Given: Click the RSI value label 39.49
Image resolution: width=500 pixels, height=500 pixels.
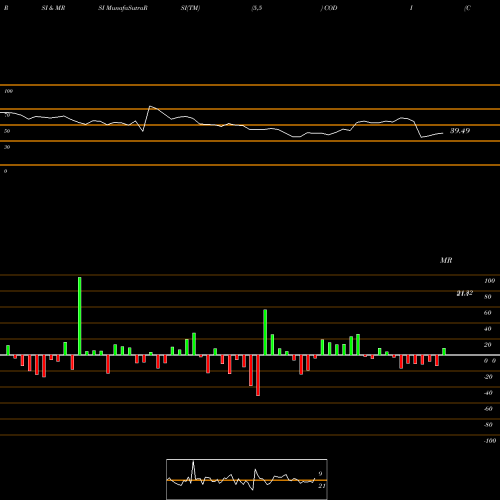Looking at the screenshot, I should (460, 131).
